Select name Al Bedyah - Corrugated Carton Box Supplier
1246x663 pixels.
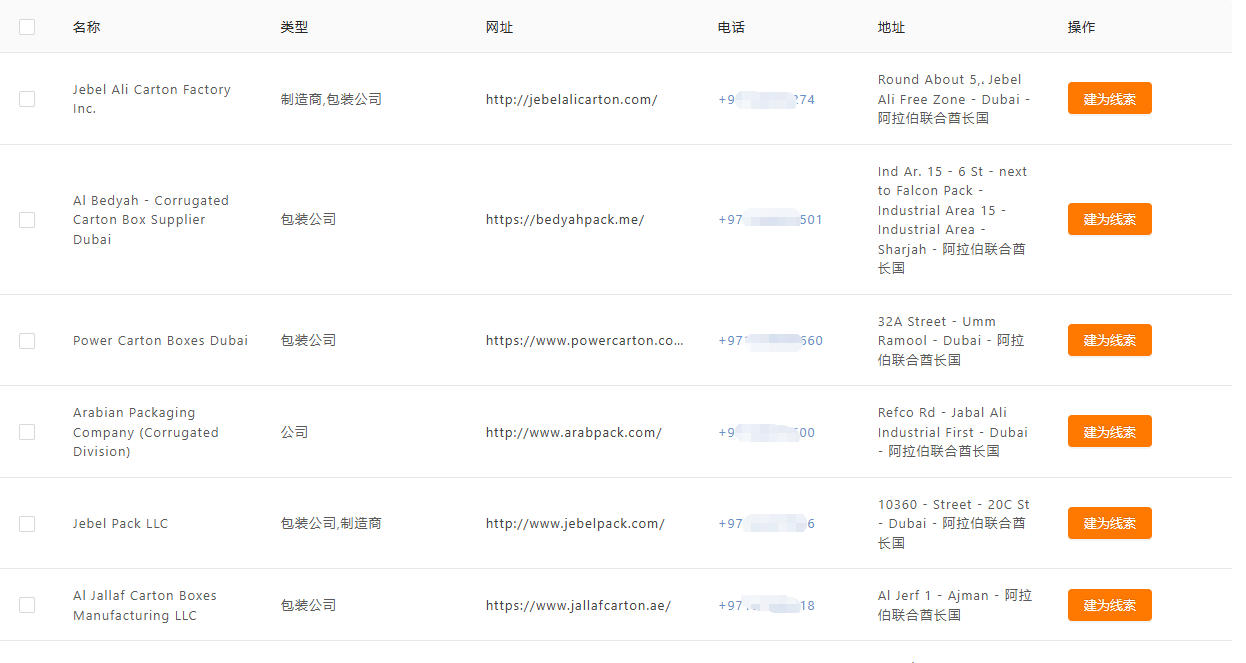(151, 219)
